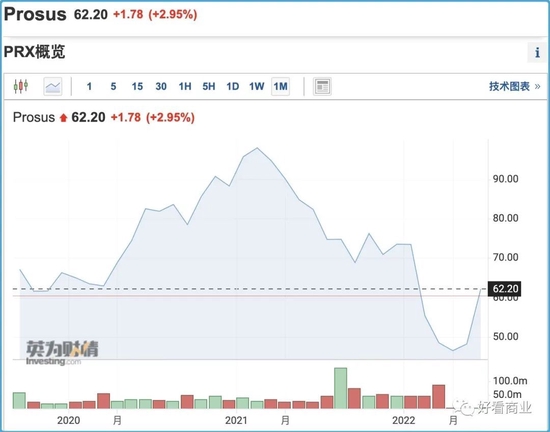The image size is (550, 432).
Task: Click the 50.00 axis label
Action: tap(505, 337)
